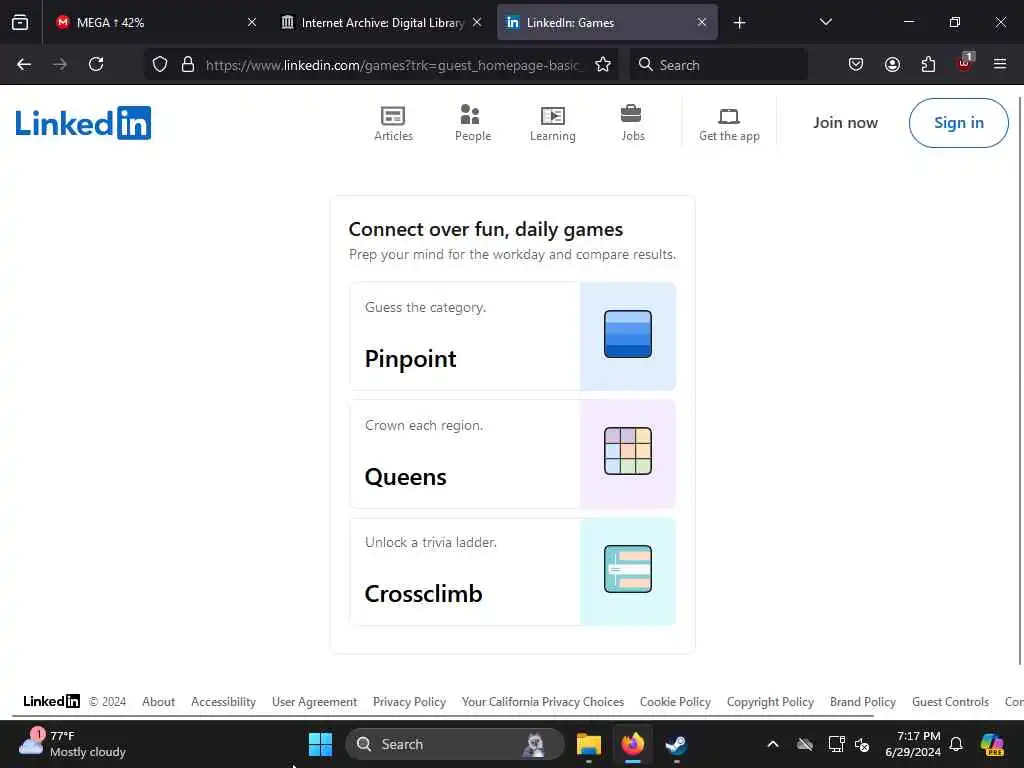Click the uBlock Origin extension icon
This screenshot has height=768, width=1024.
(965, 63)
